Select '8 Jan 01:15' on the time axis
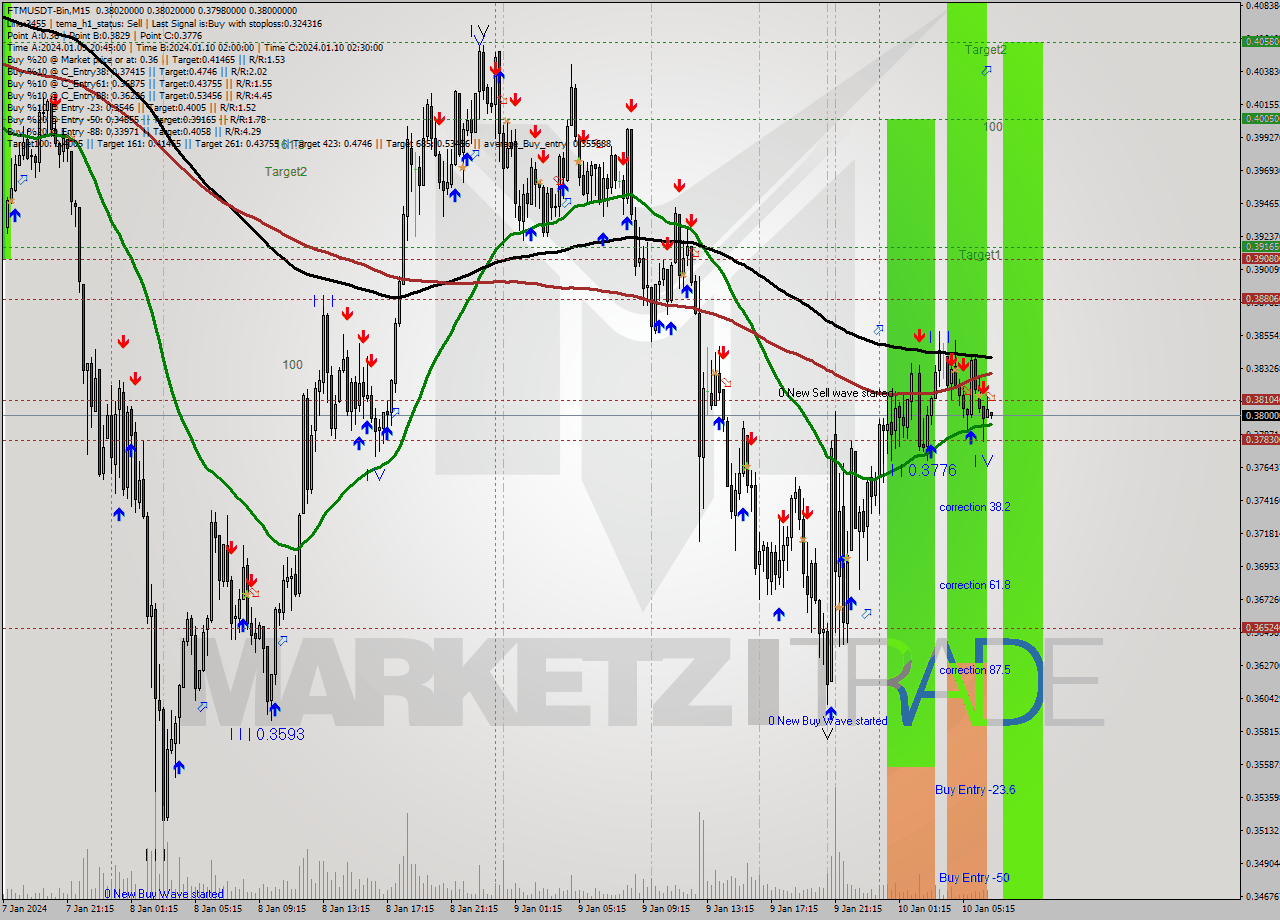1280x920 pixels. [x=154, y=909]
